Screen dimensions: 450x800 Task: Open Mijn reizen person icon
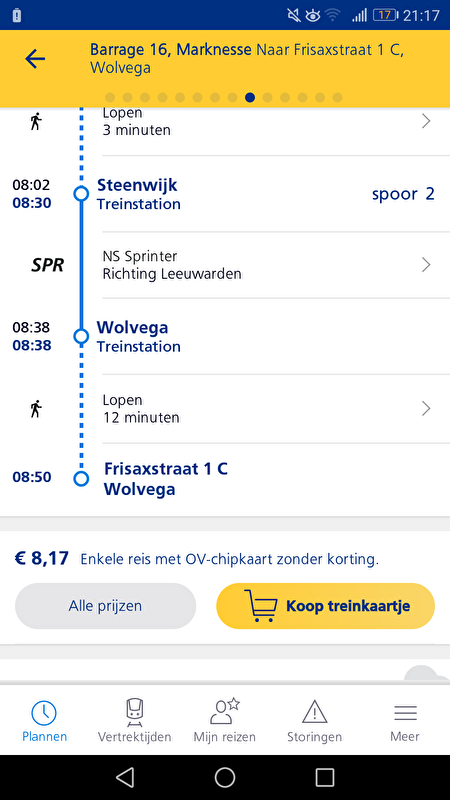pyautogui.click(x=224, y=712)
